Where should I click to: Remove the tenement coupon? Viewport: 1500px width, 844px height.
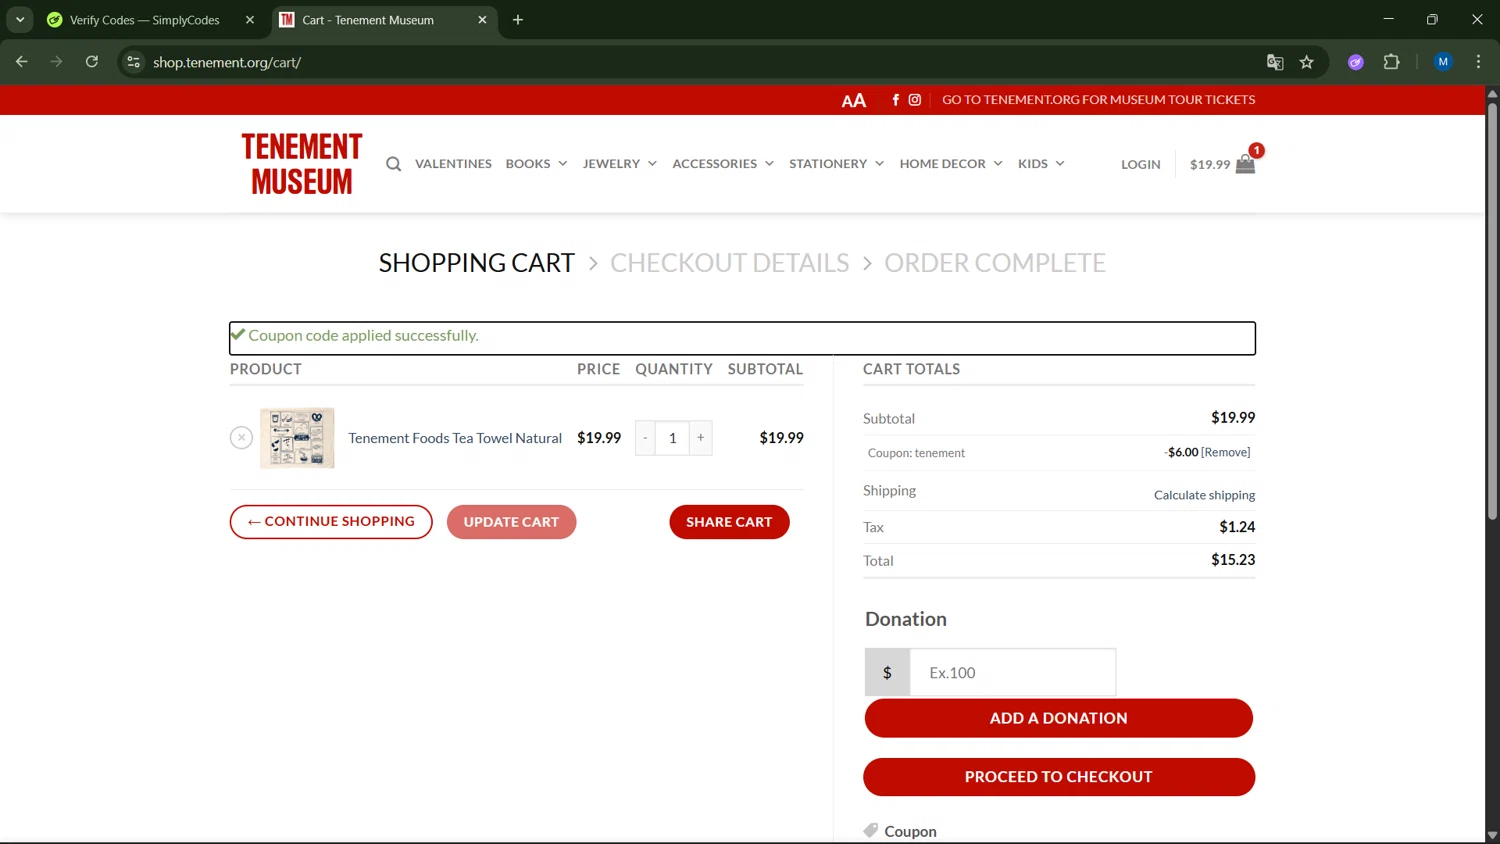point(1226,453)
